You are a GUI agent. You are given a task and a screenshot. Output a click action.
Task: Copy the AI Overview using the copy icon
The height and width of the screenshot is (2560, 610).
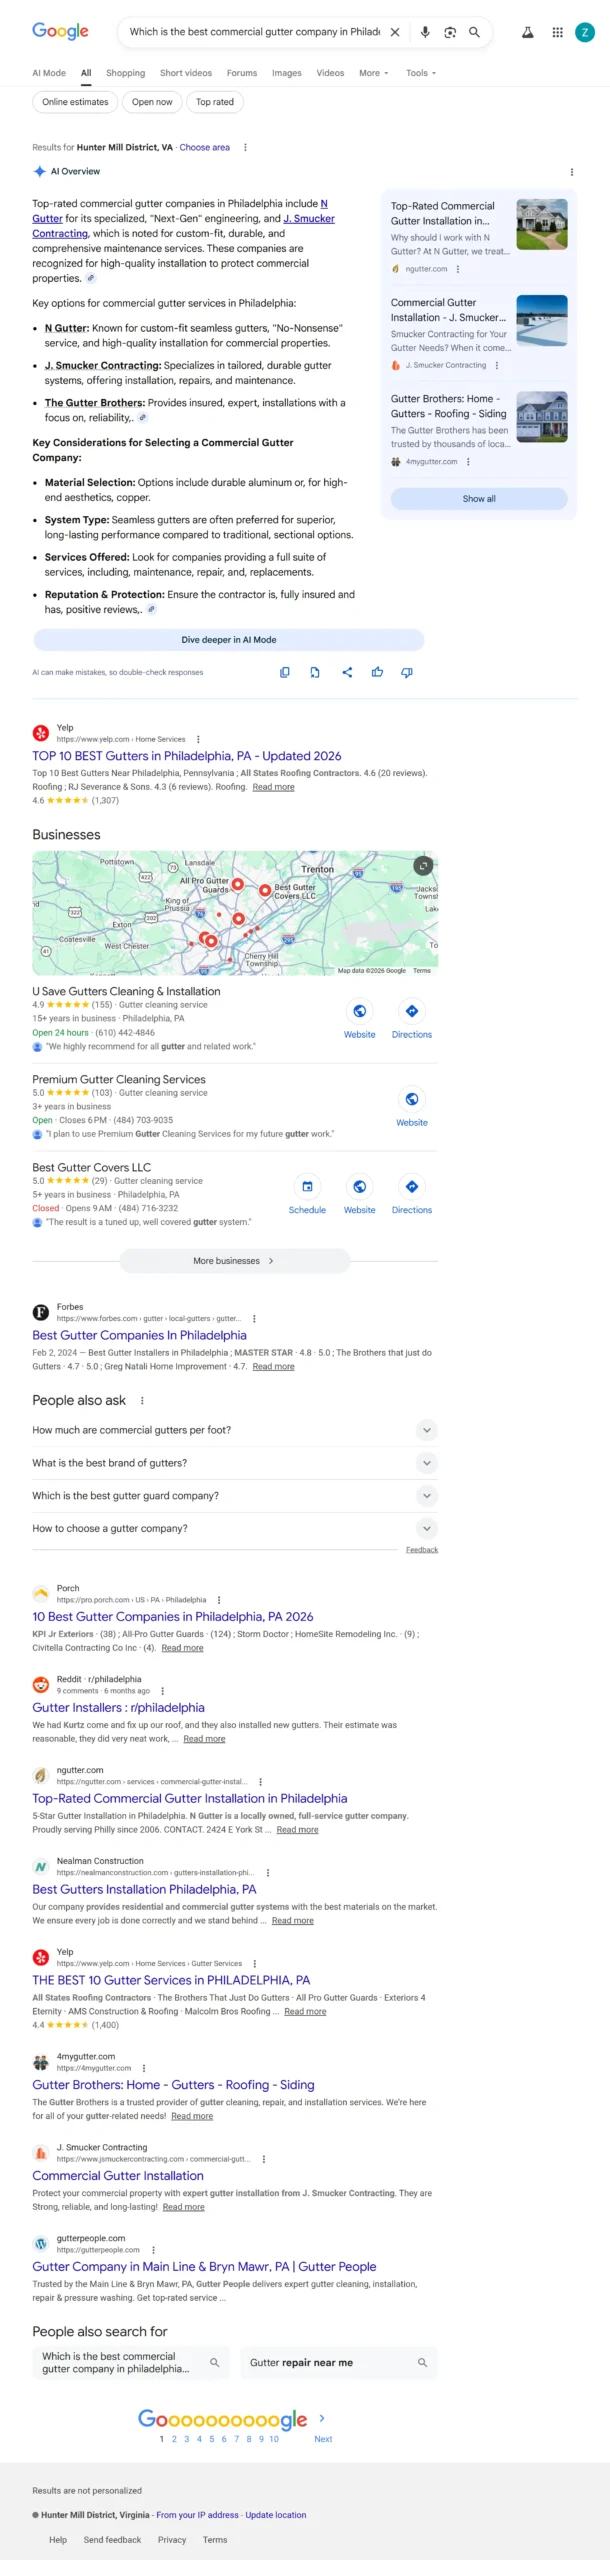point(285,673)
